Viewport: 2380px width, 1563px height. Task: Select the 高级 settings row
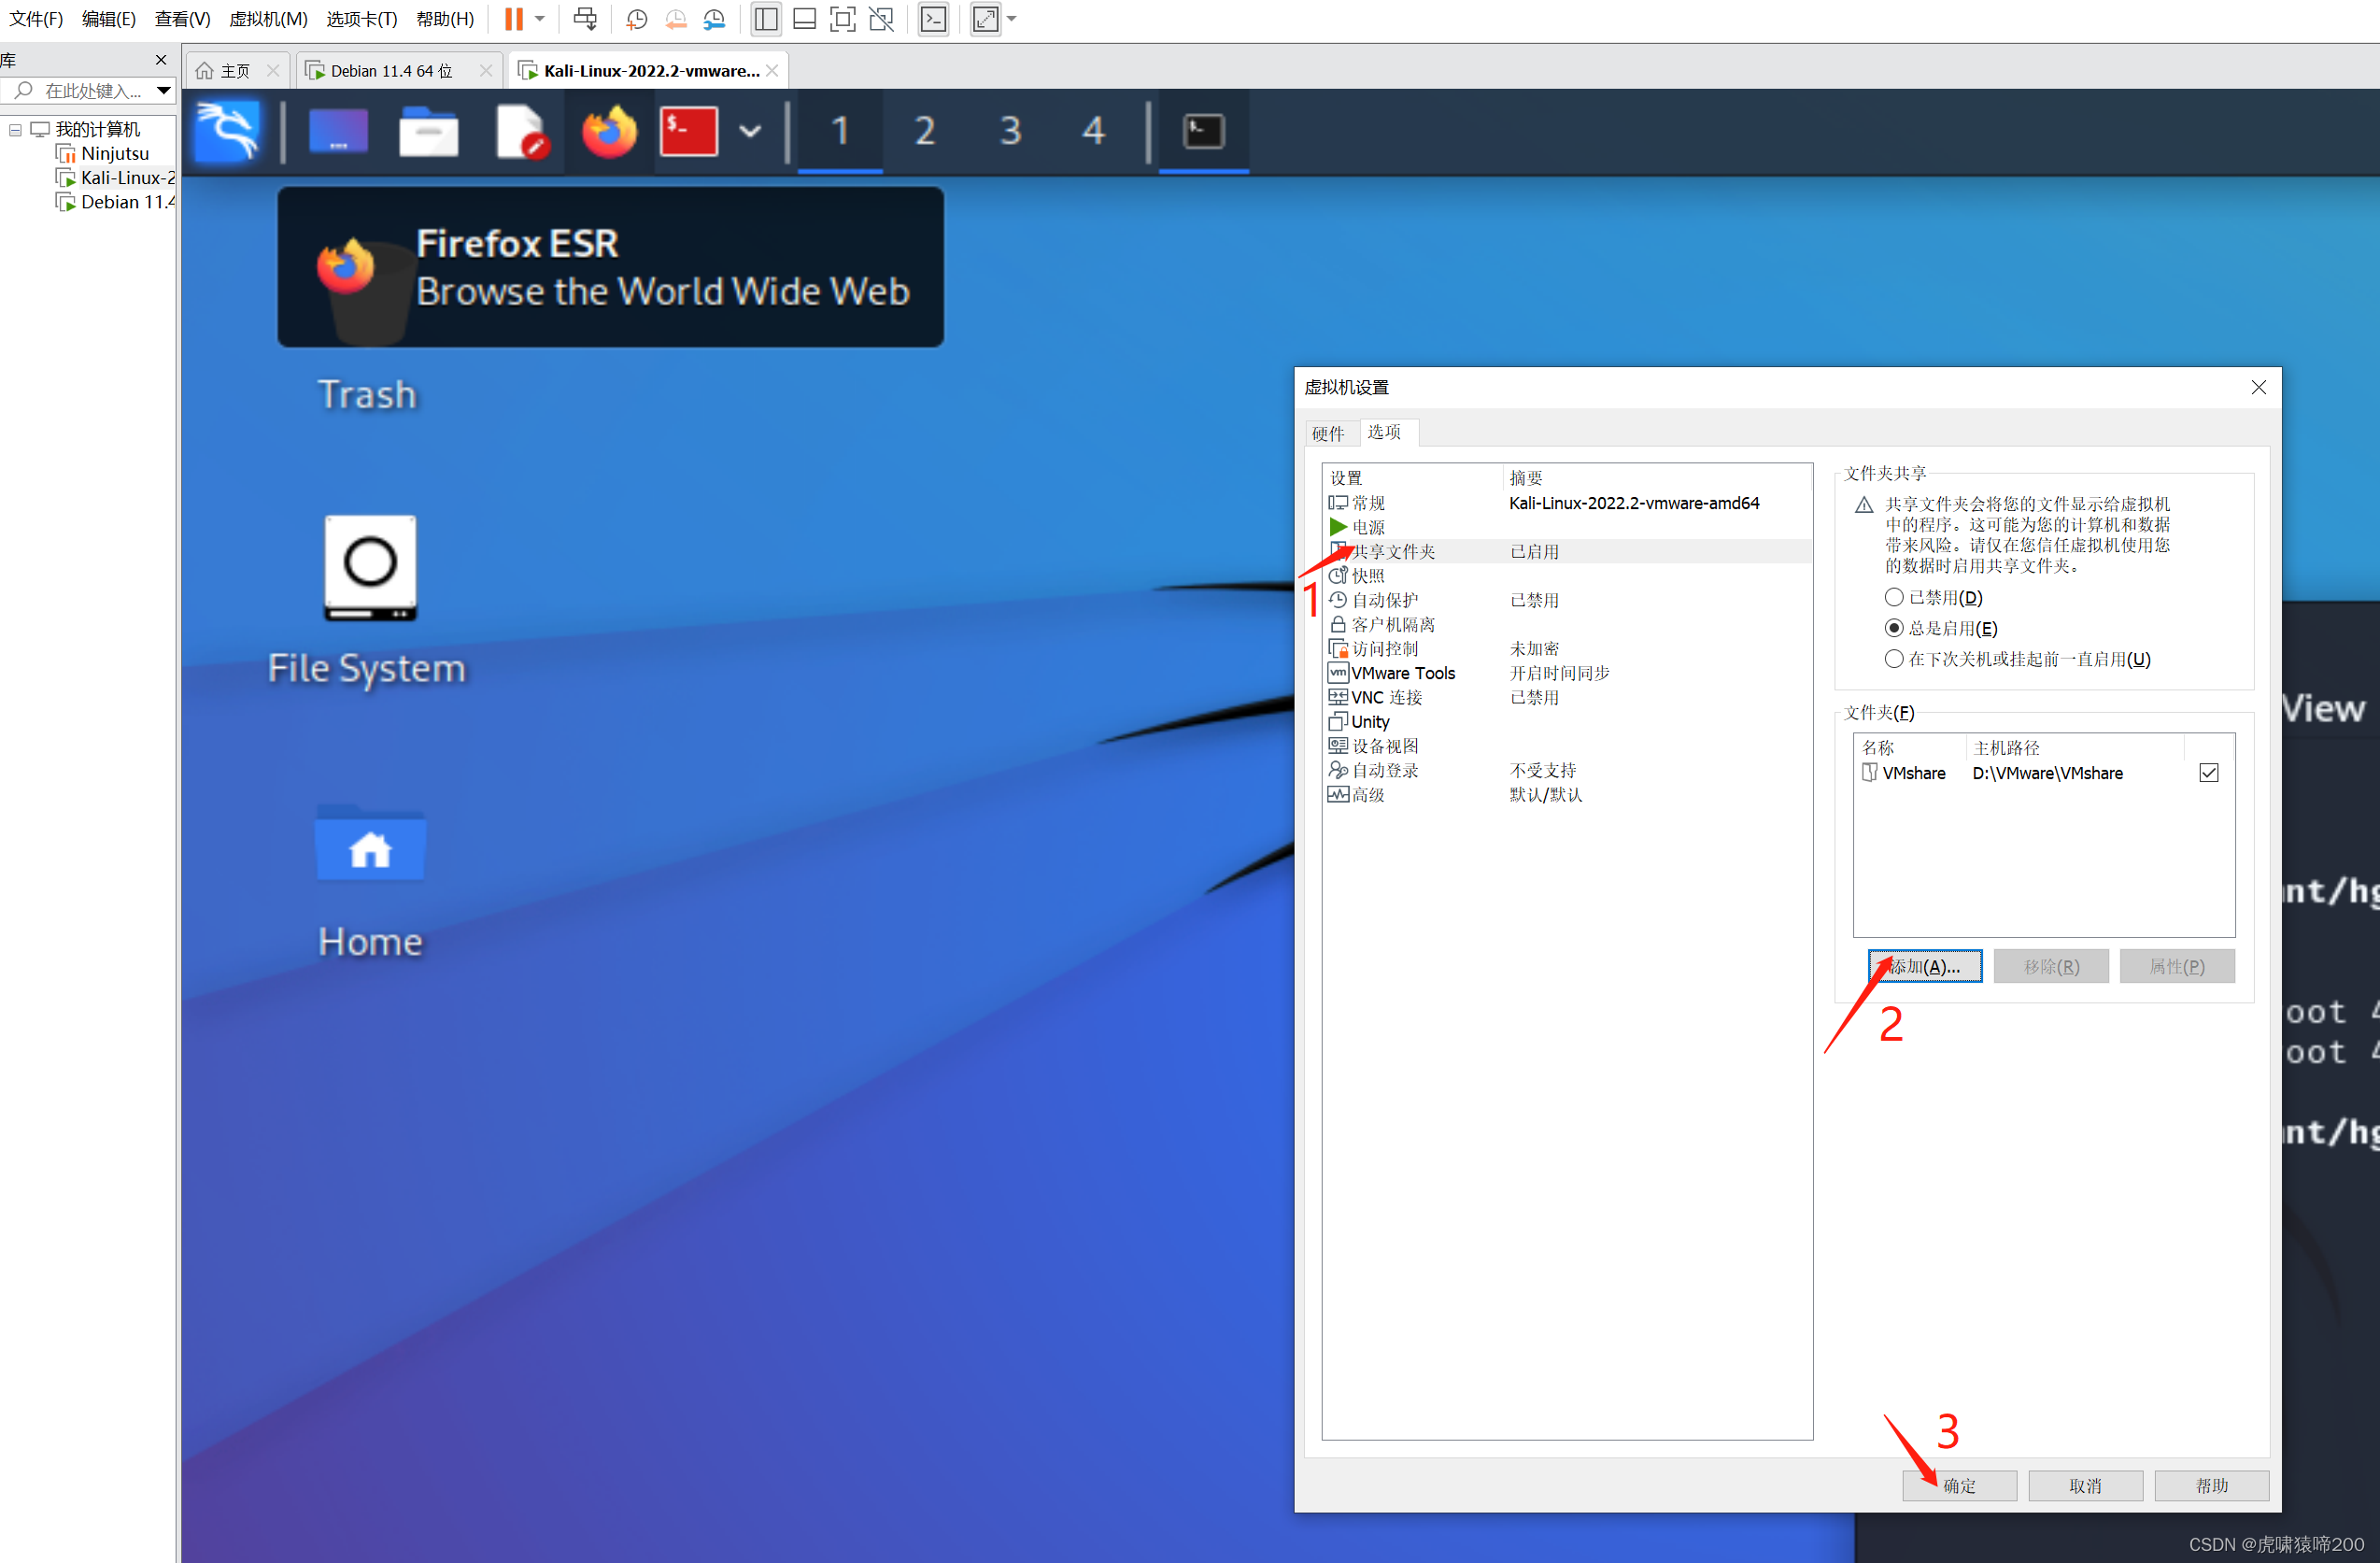(x=1567, y=795)
